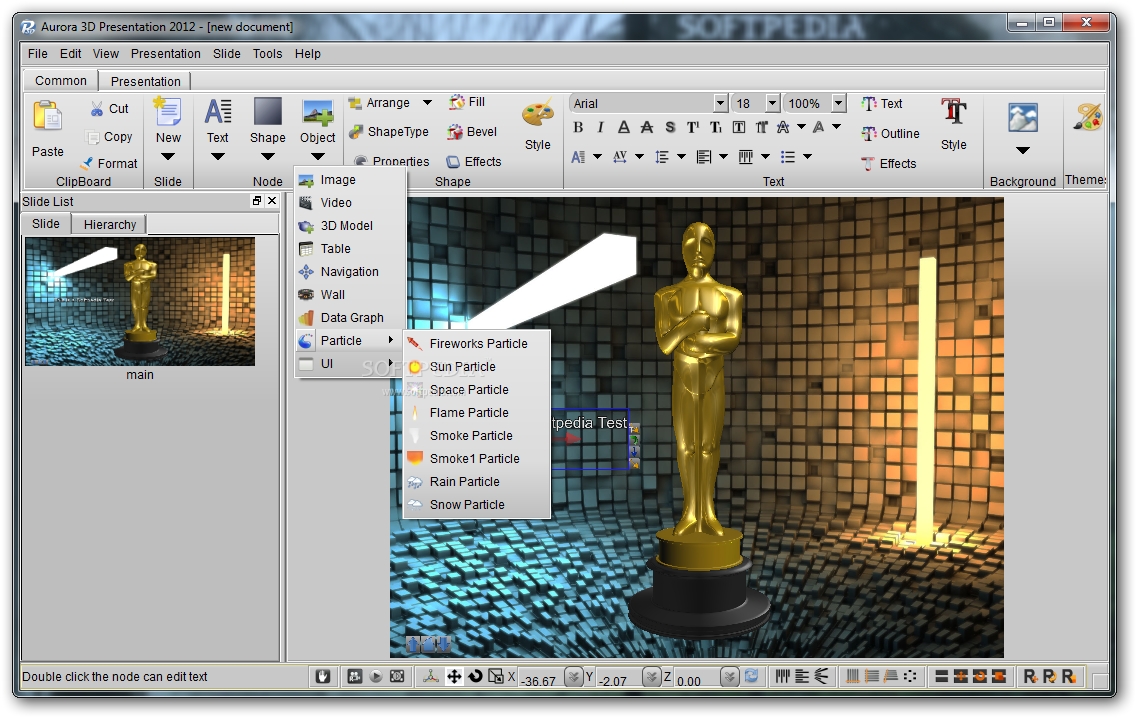1137x718 pixels.
Task: Switch to the Hierarchy tab
Action: (x=109, y=225)
